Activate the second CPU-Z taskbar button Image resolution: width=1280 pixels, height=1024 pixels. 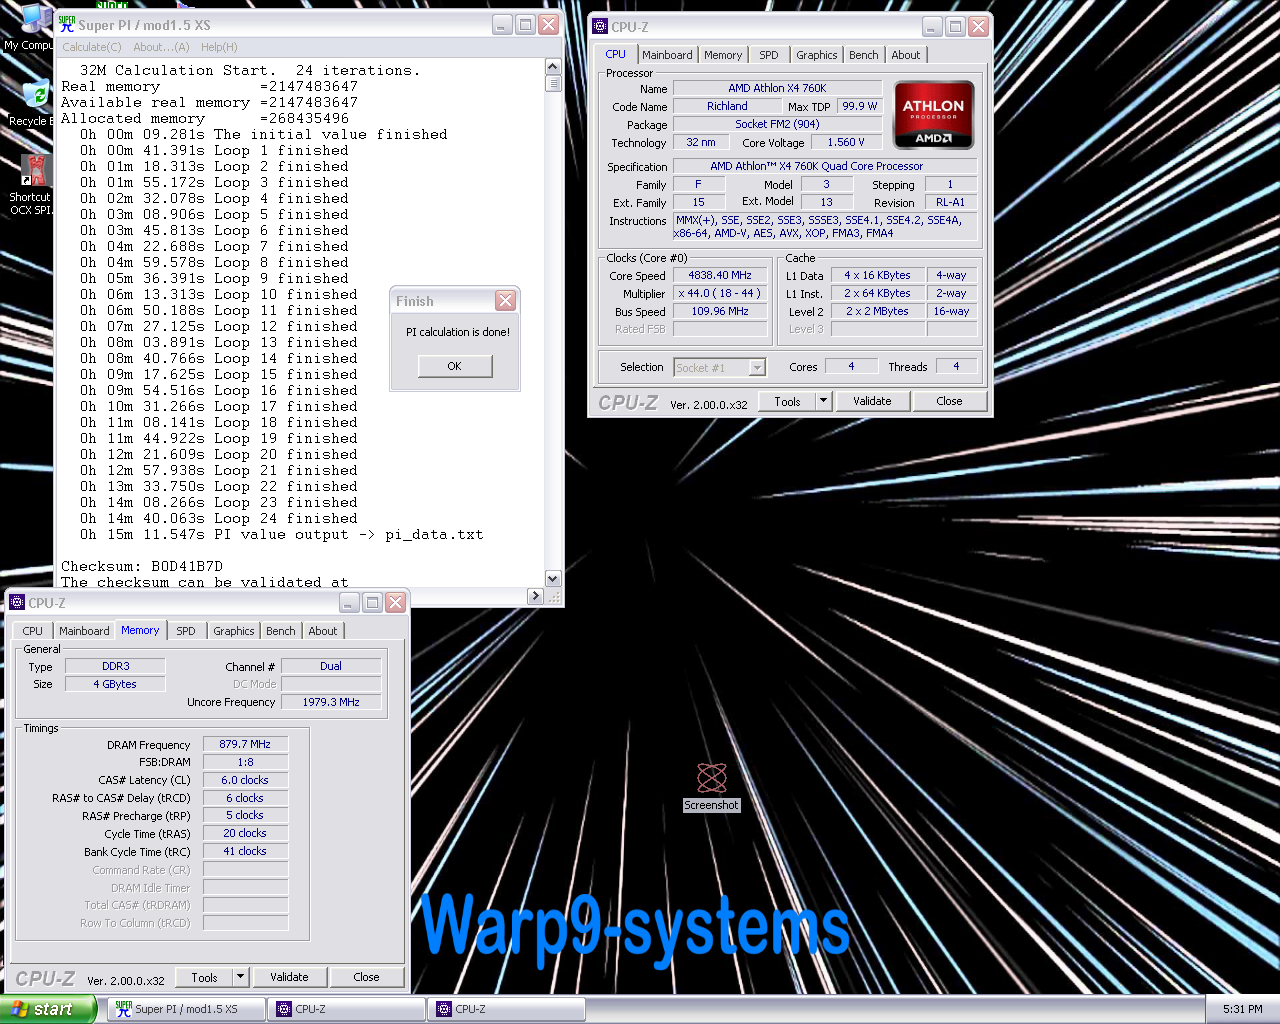pyautogui.click(x=506, y=1009)
